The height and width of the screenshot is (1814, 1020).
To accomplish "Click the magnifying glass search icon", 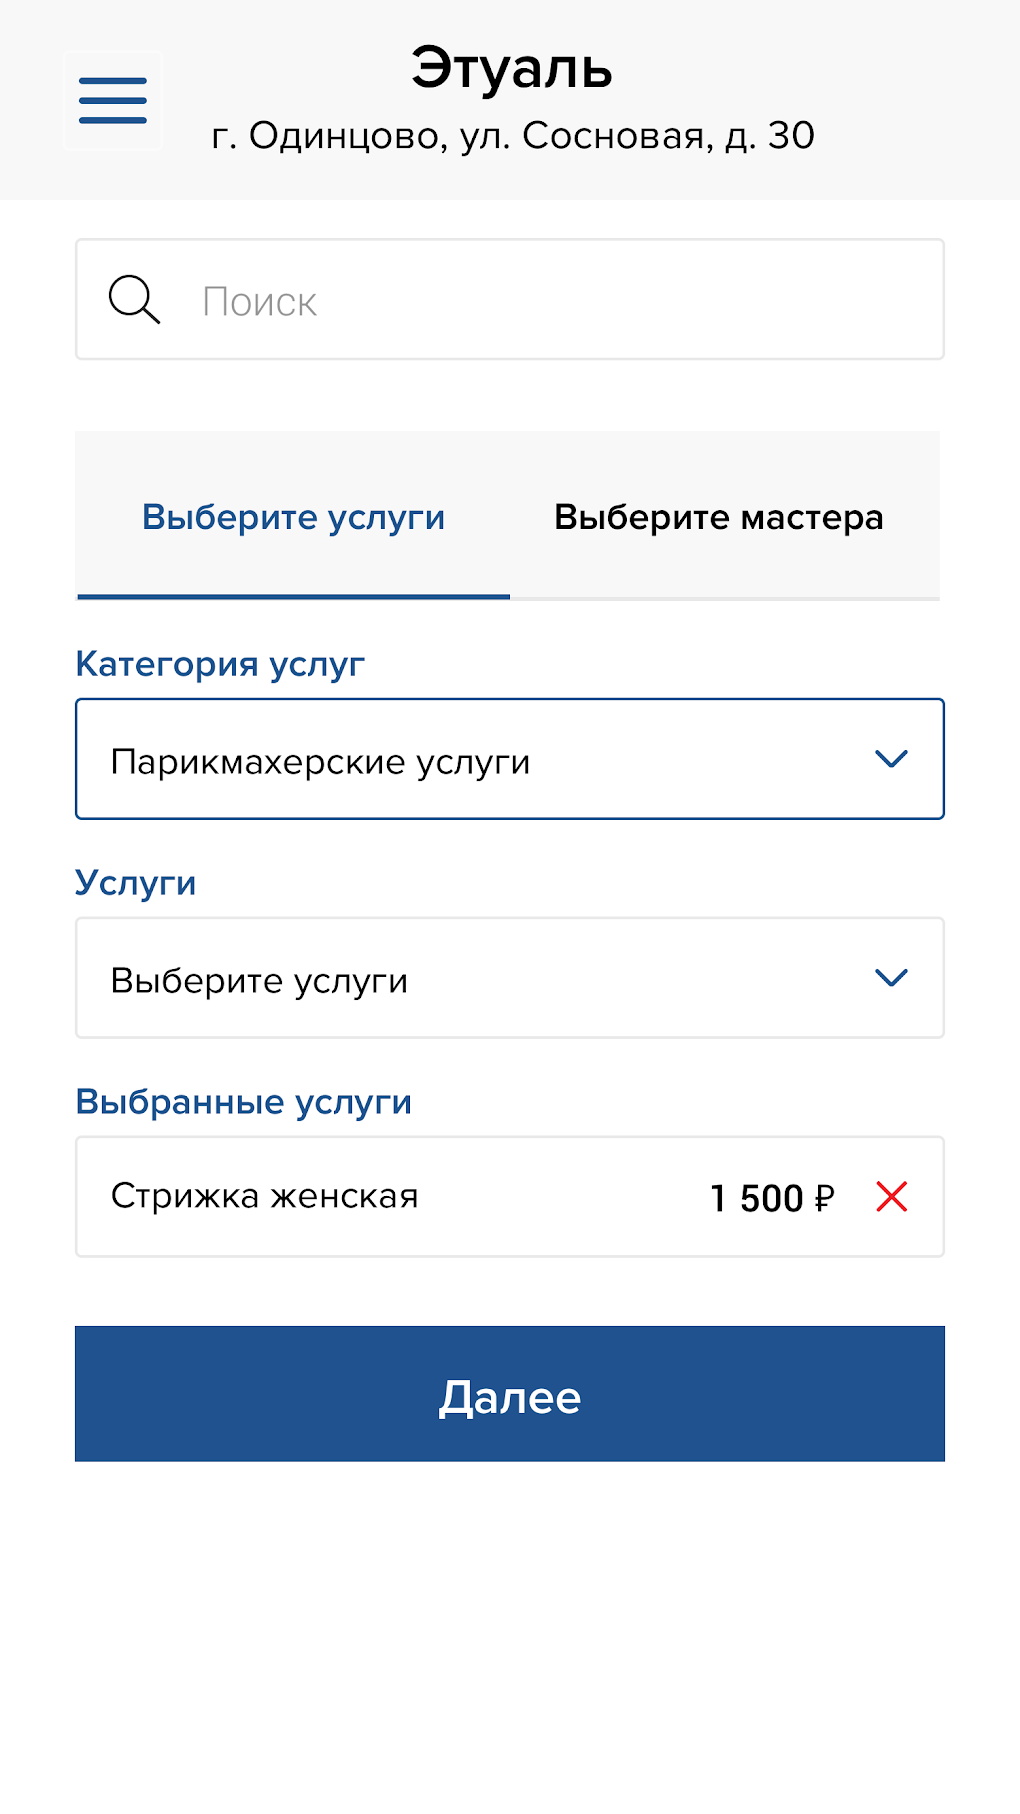I will click(x=134, y=300).
